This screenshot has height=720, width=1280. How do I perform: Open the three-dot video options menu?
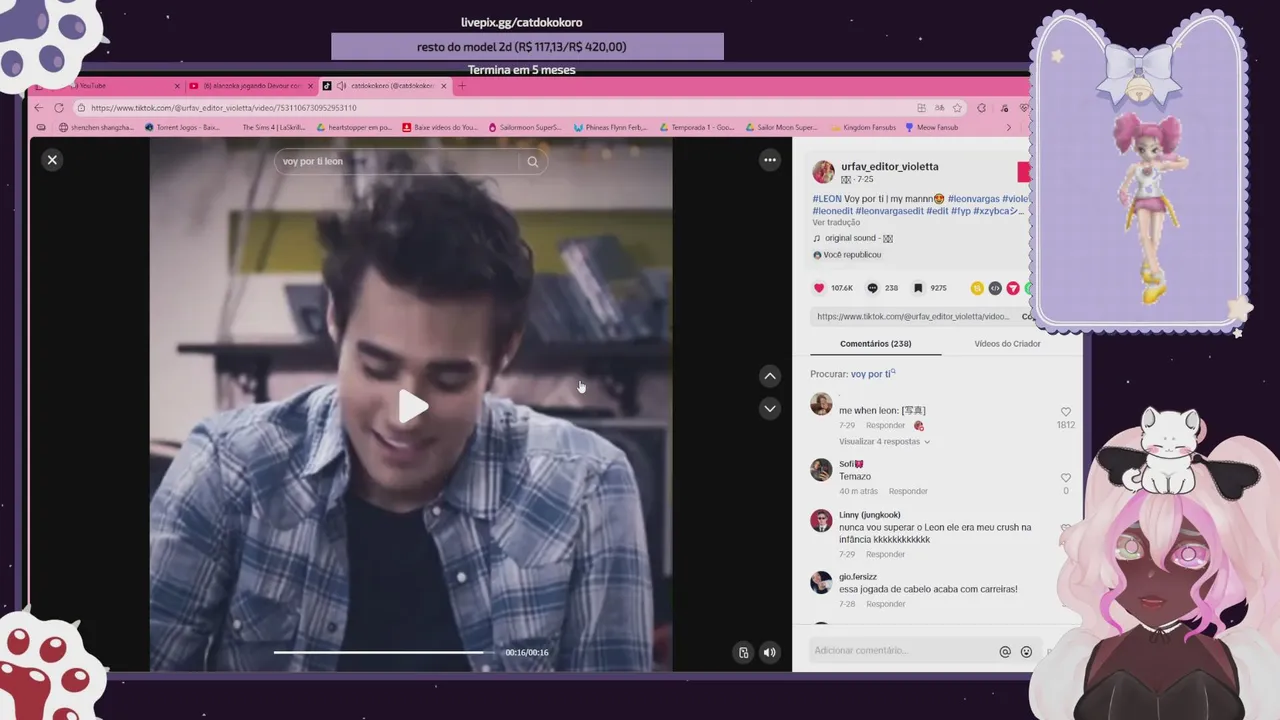[x=769, y=160]
